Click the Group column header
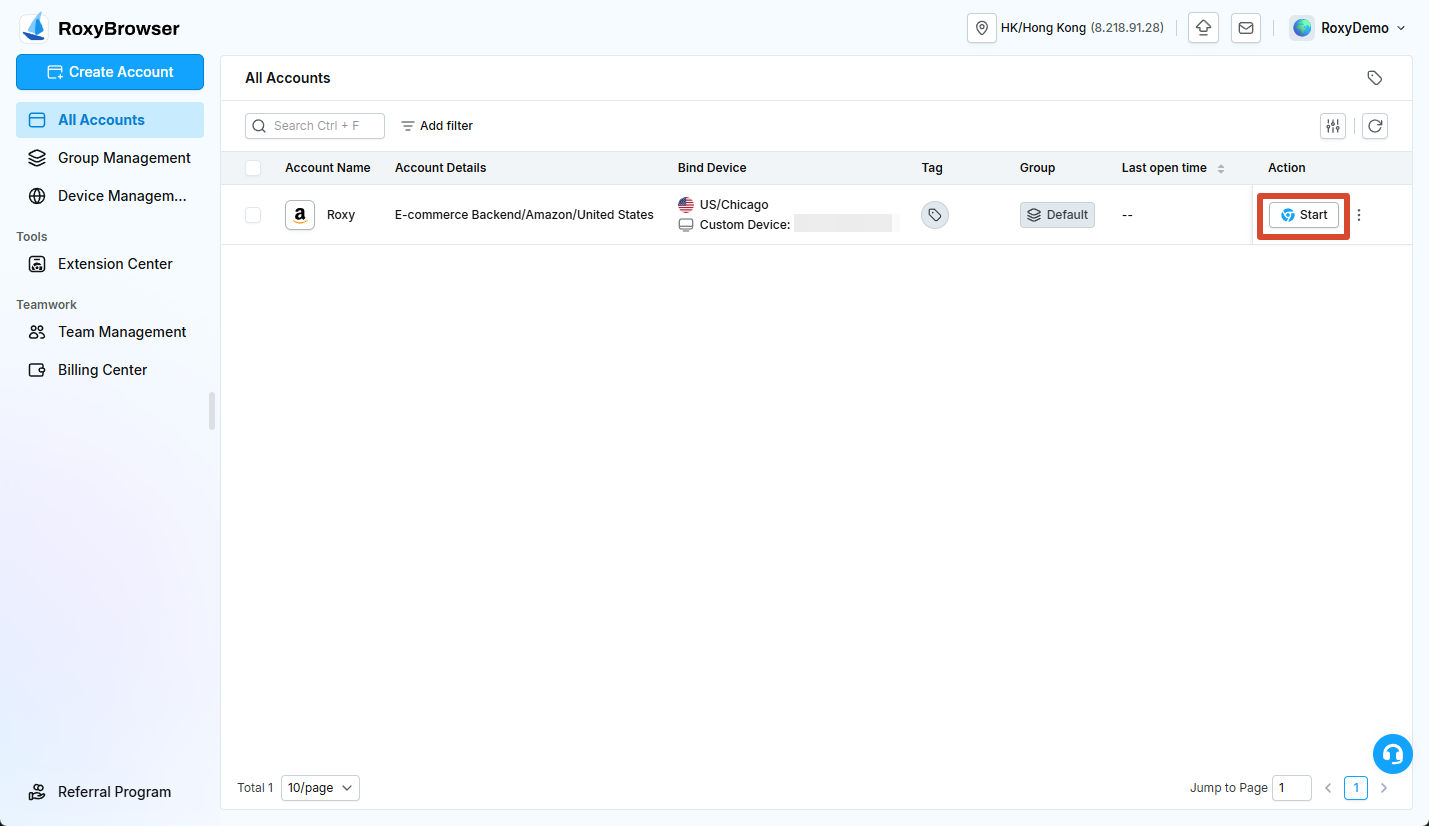 coord(1037,168)
